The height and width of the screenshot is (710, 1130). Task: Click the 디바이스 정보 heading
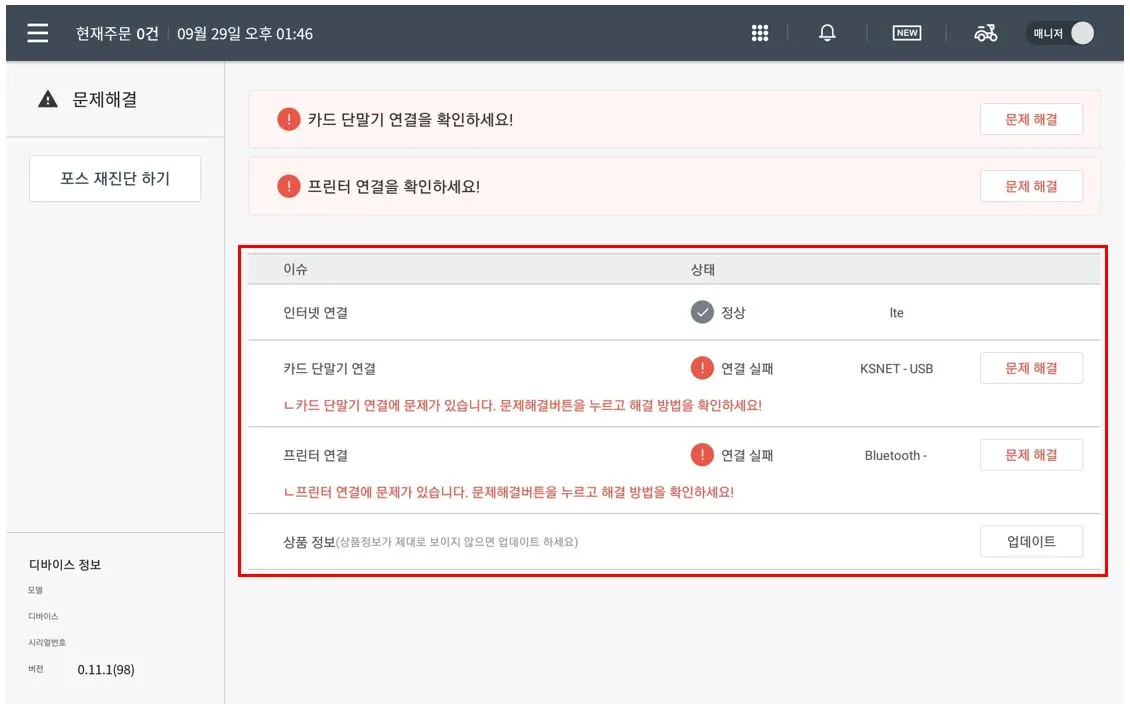pyautogui.click(x=65, y=565)
